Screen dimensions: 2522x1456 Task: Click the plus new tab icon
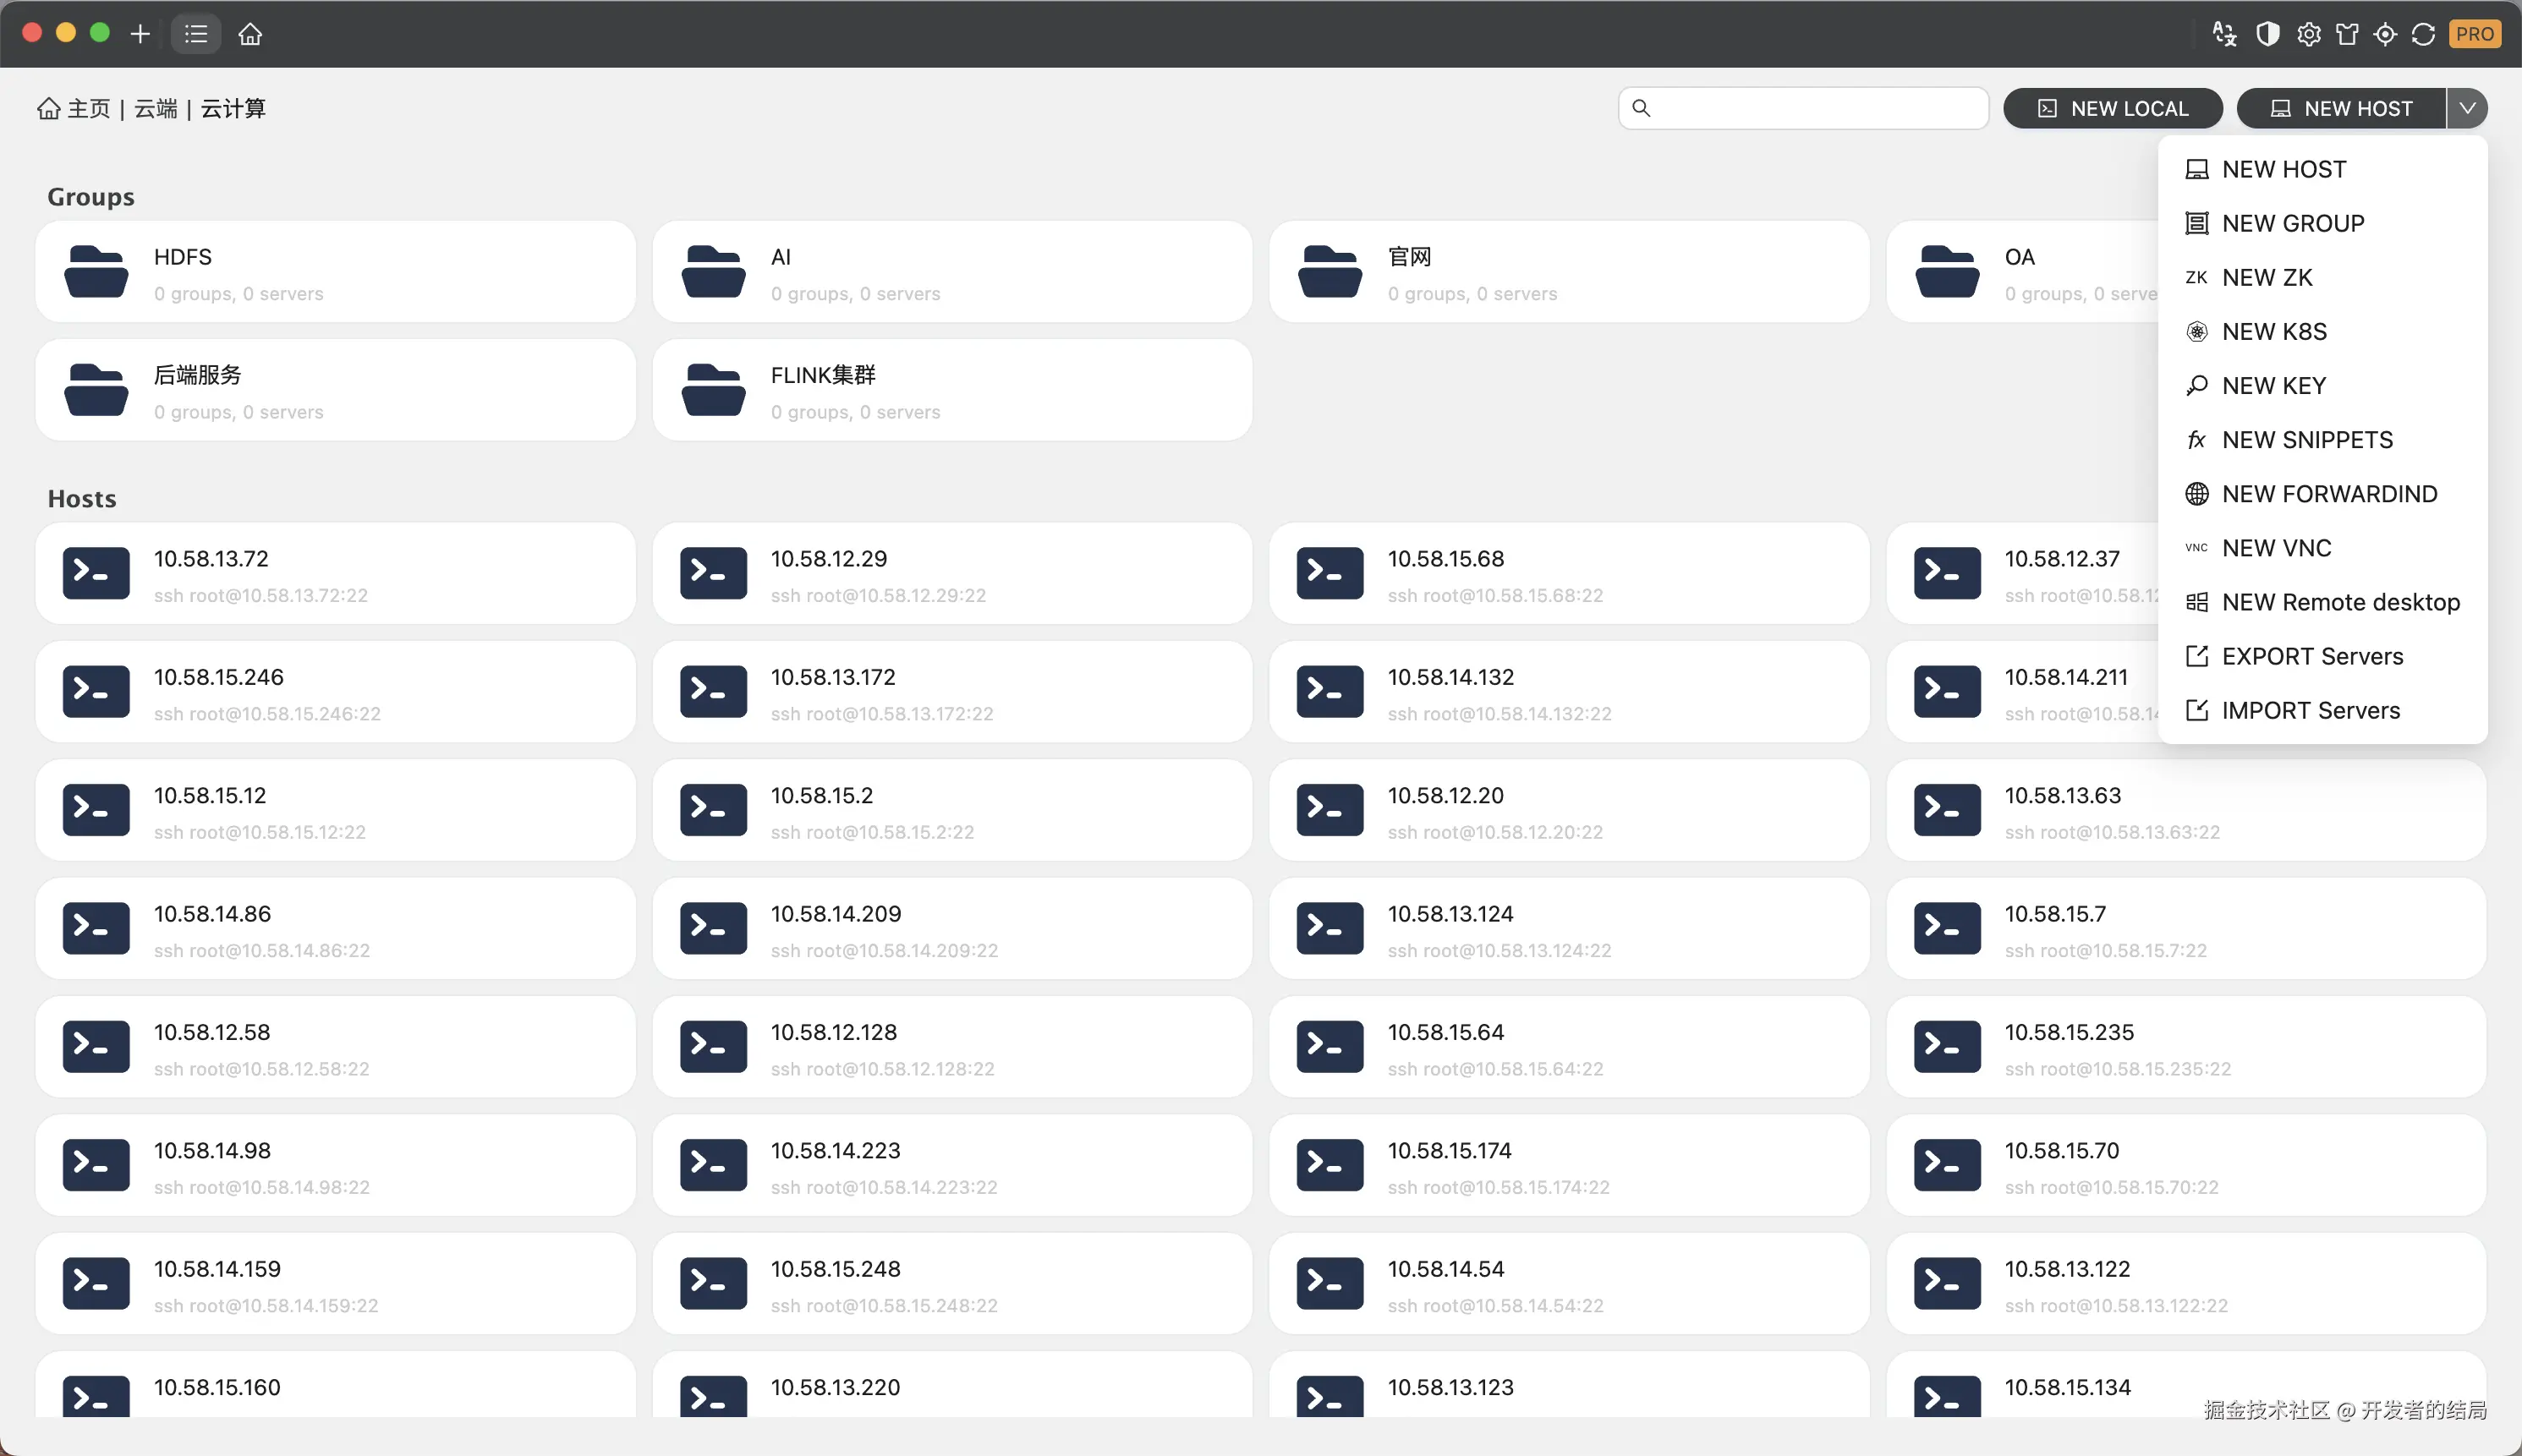[140, 34]
